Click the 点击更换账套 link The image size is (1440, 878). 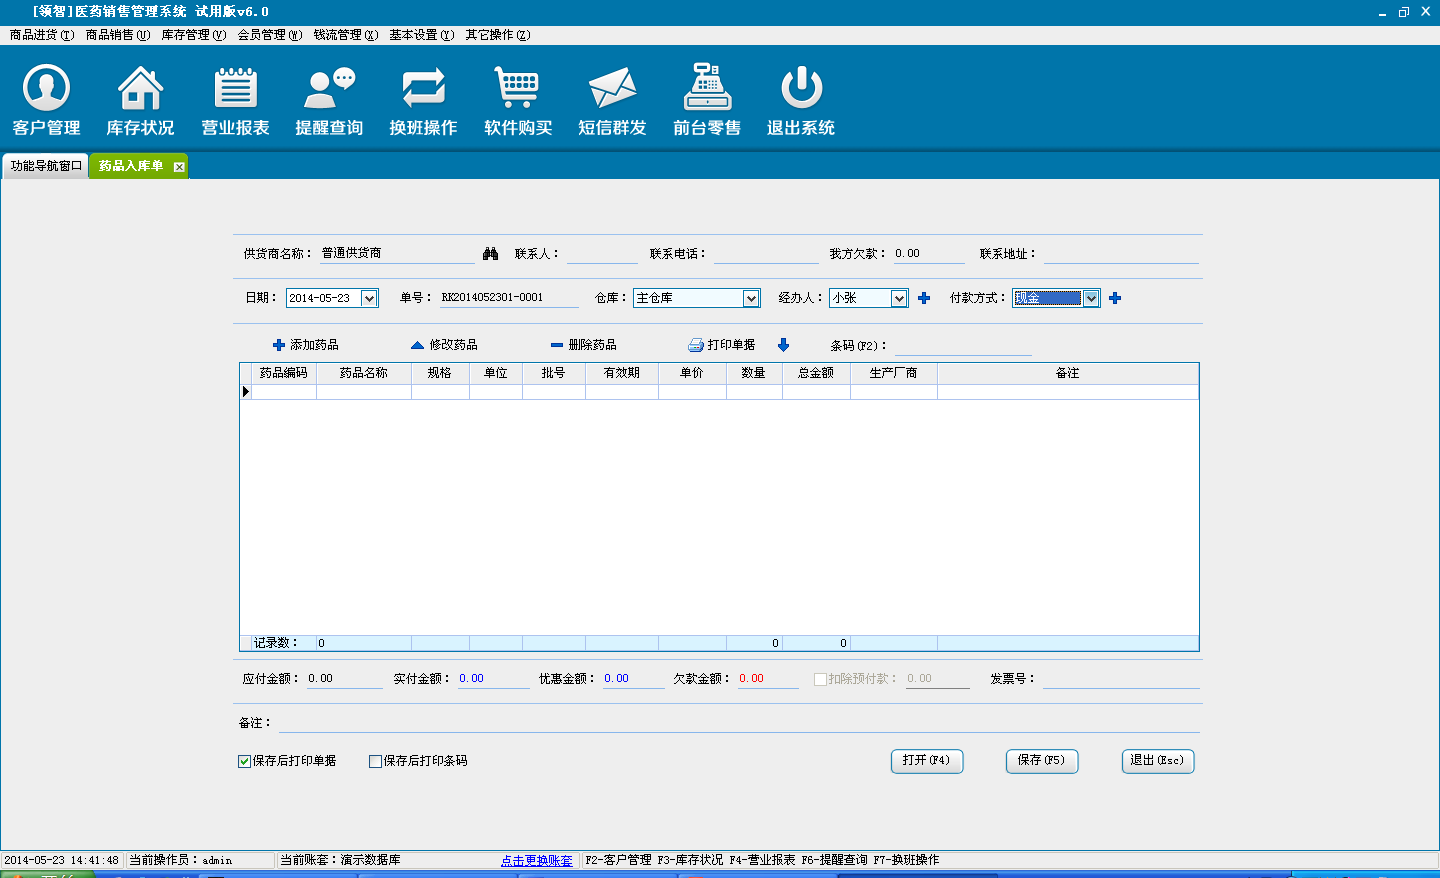coord(536,860)
